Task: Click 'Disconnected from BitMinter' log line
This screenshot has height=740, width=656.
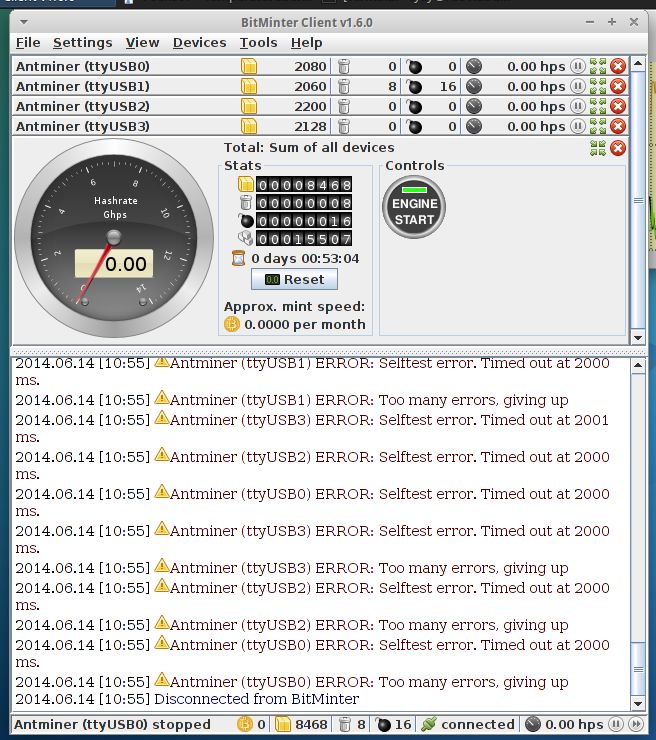Action: pyautogui.click(x=256, y=699)
